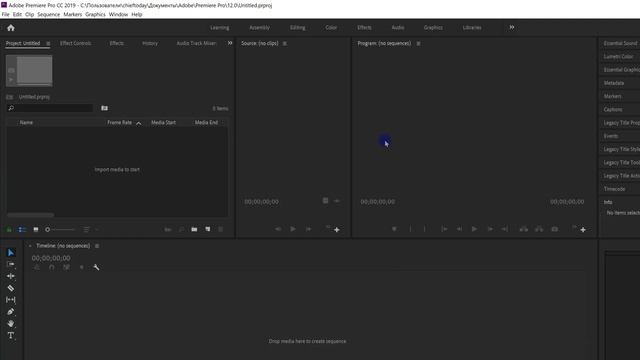
Task: Switch to the Editing workspace
Action: [x=298, y=28]
